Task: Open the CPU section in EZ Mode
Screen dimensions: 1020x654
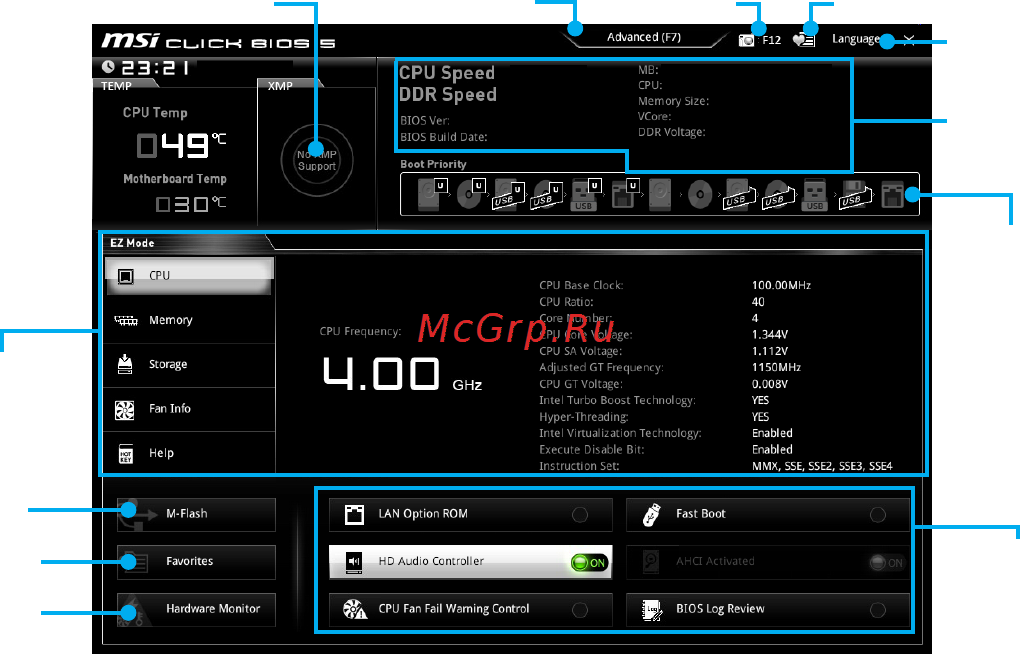Action: tap(189, 276)
